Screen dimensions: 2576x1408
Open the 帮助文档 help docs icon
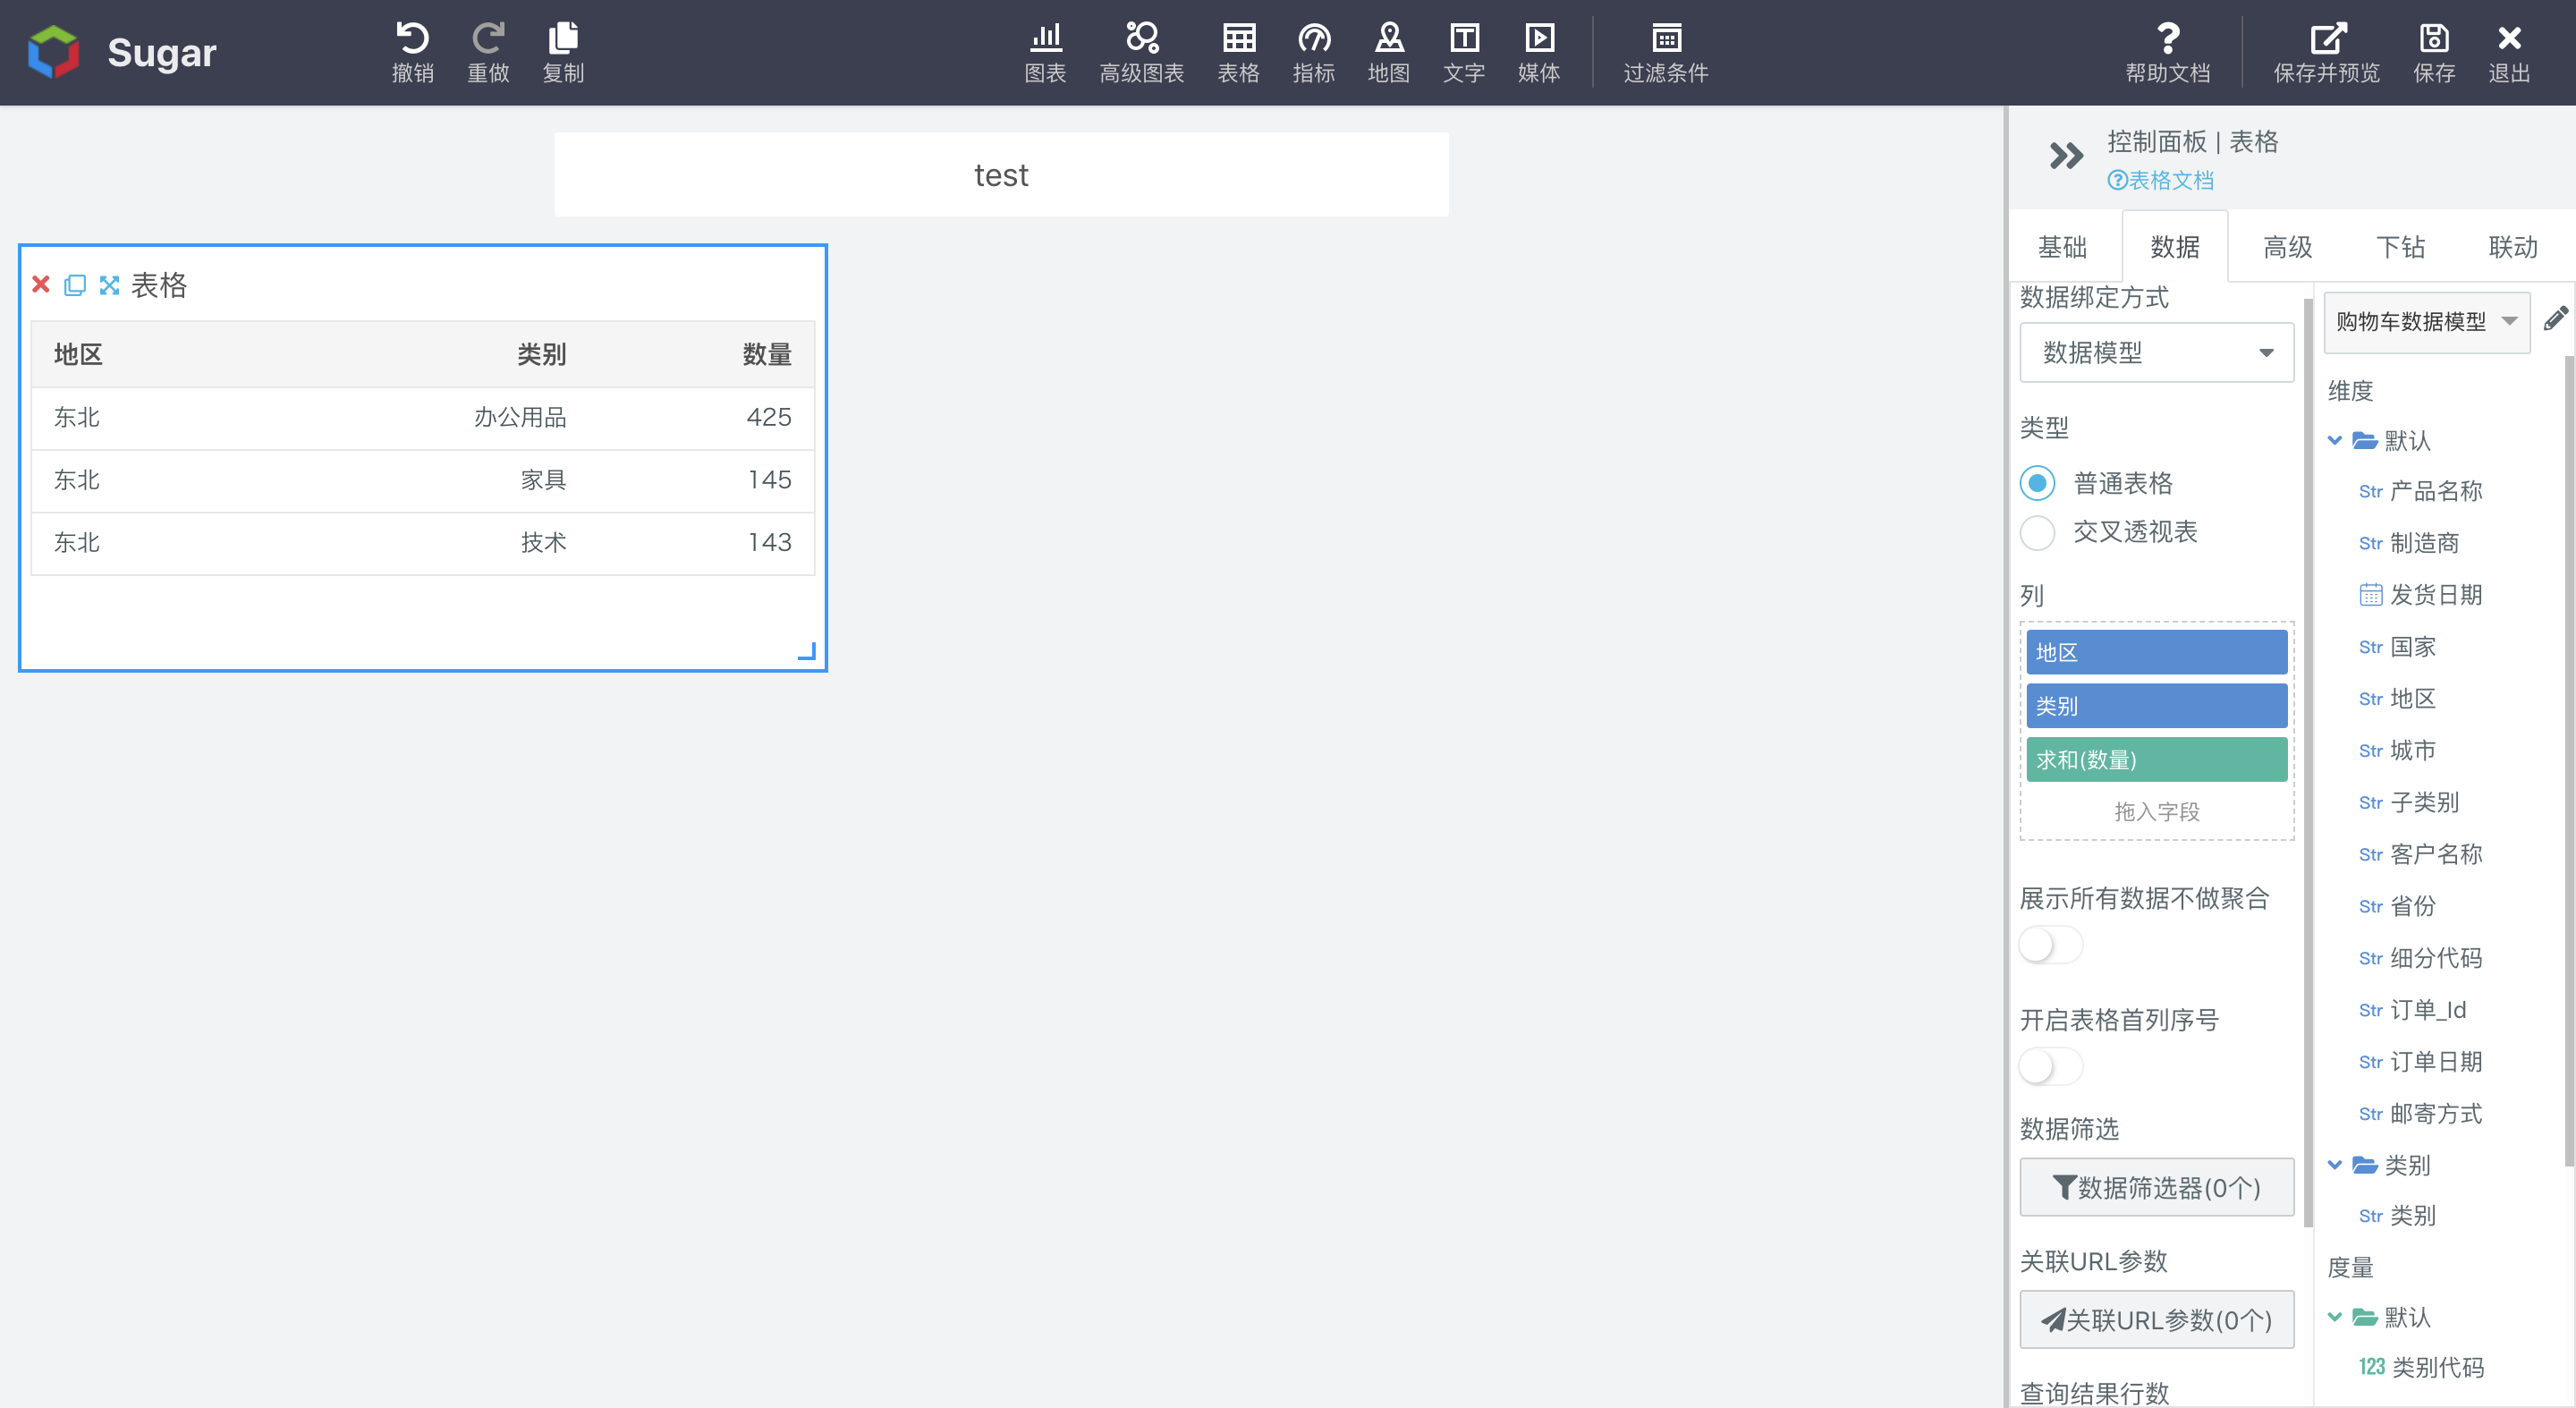coord(2167,38)
